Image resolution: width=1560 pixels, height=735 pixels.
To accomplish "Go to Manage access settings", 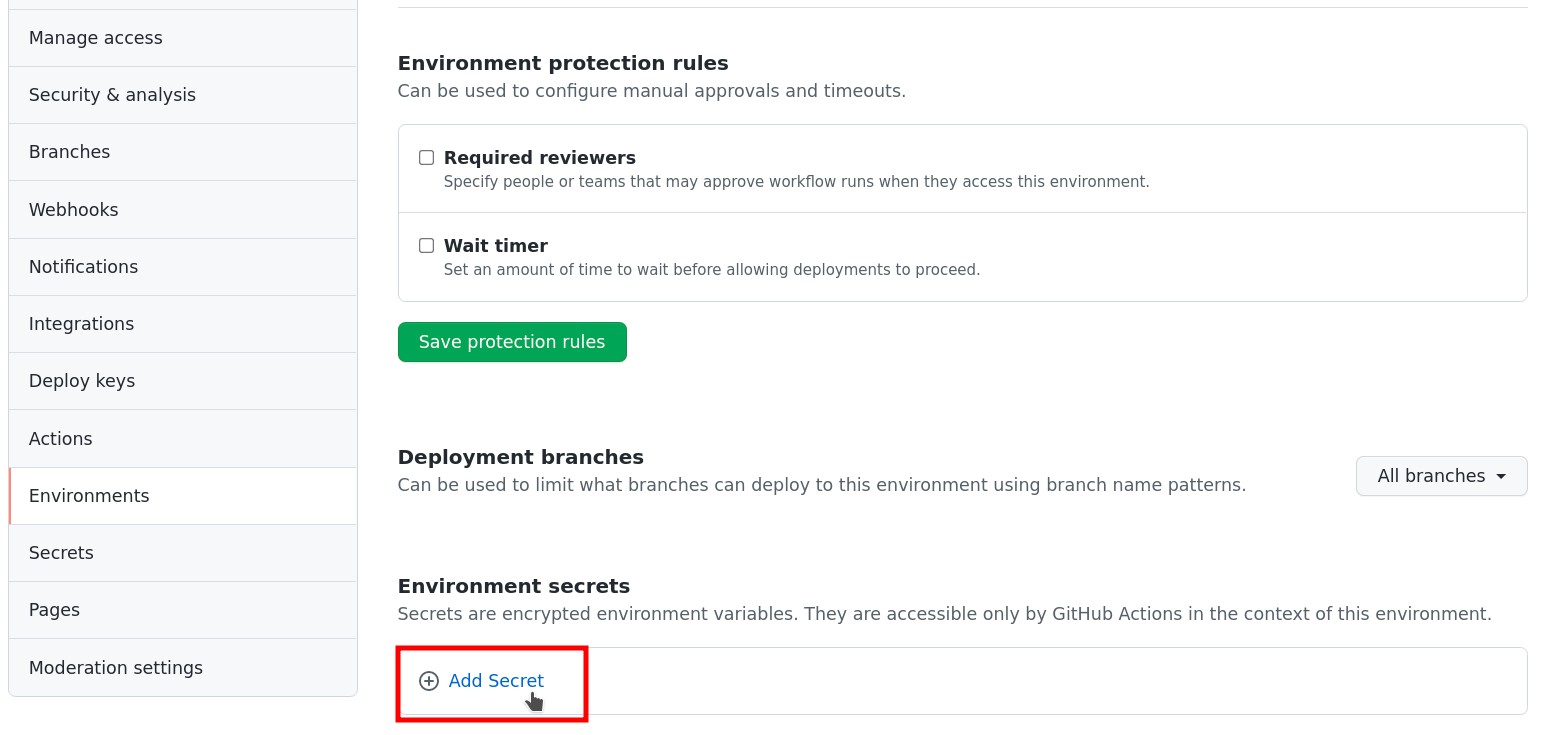I will pos(95,37).
